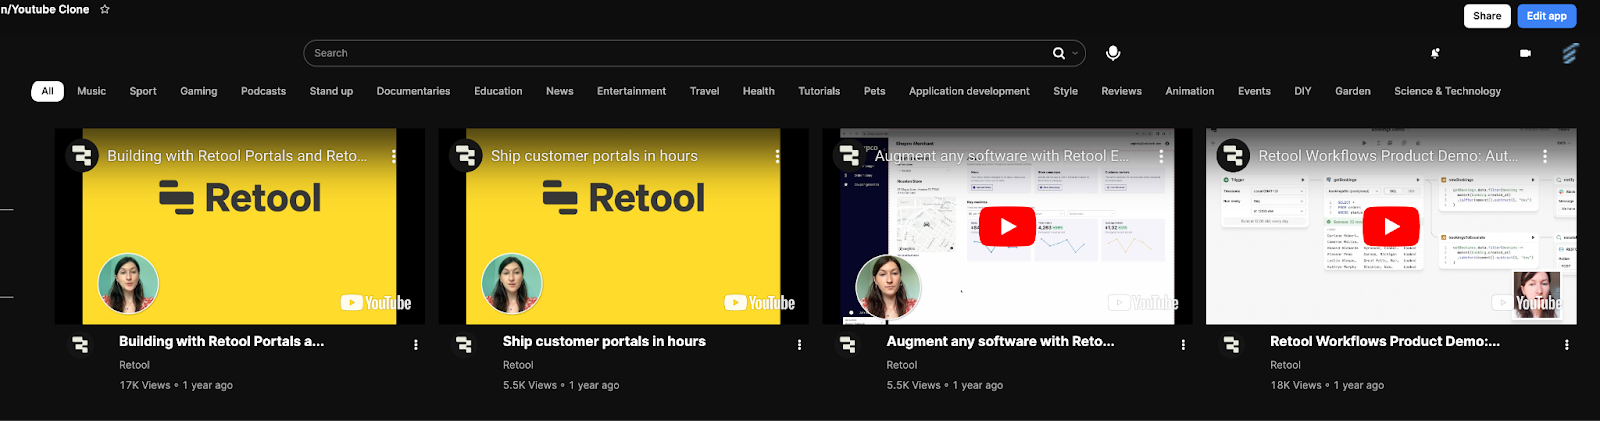The height and width of the screenshot is (421, 1600).
Task: Select the Podcasts category
Action: pos(263,91)
